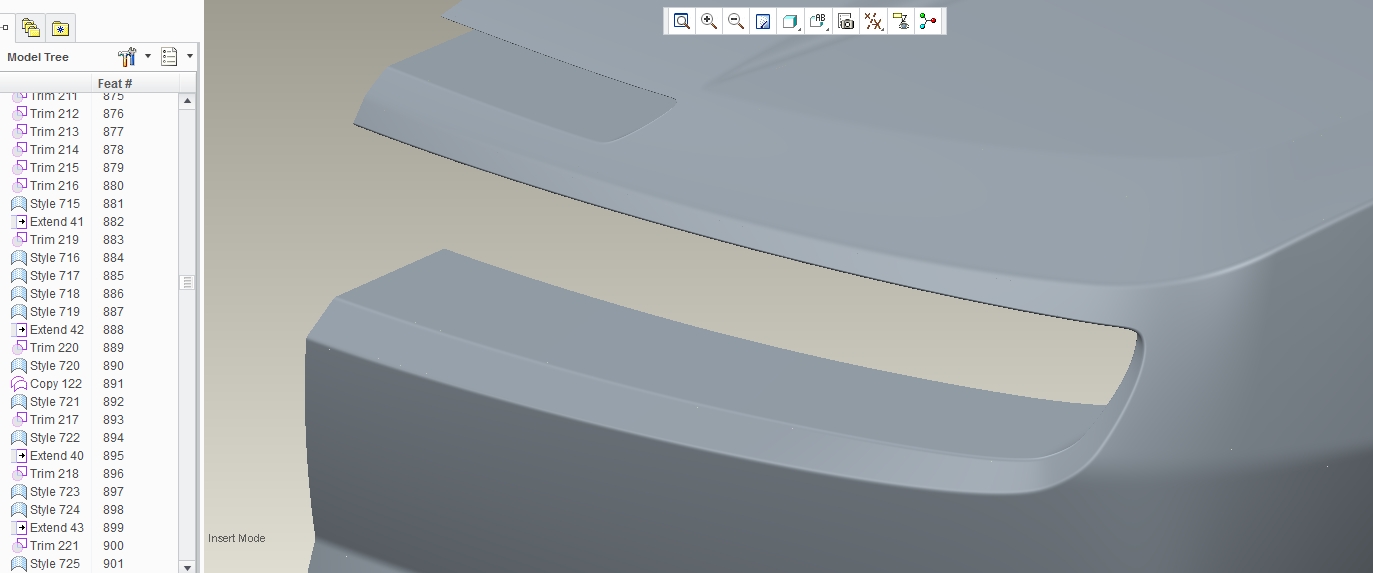1373x573 pixels.
Task: Click the Refit view icon
Action: [681, 21]
